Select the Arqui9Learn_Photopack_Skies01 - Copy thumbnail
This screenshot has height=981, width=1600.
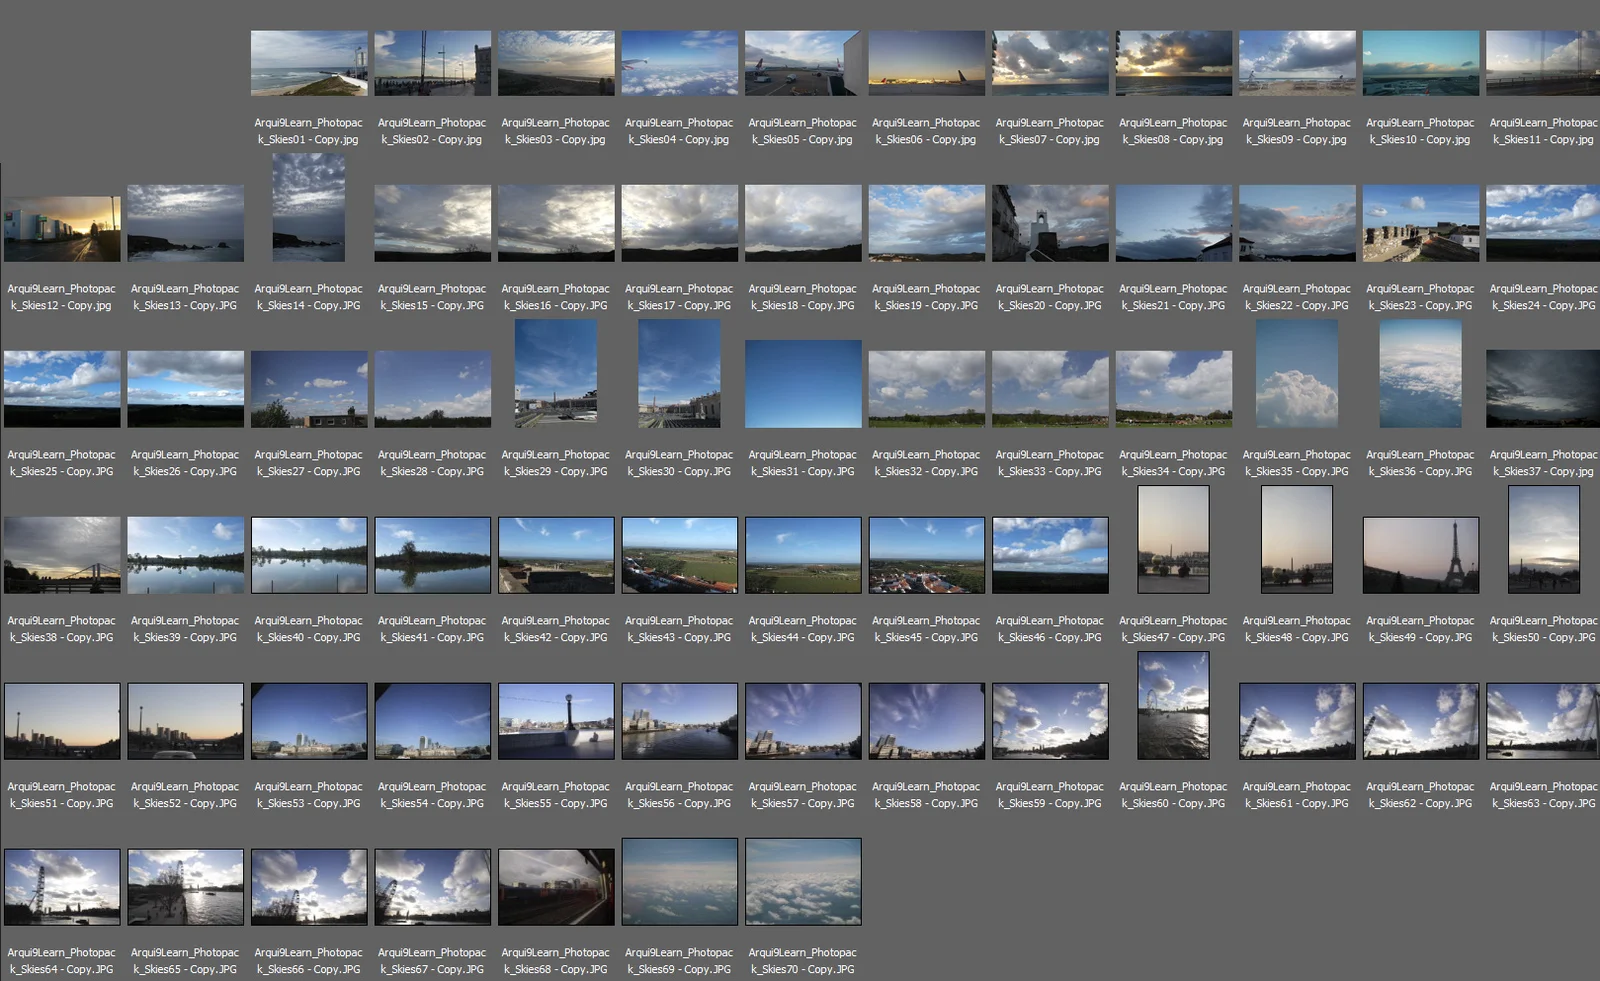pyautogui.click(x=308, y=61)
